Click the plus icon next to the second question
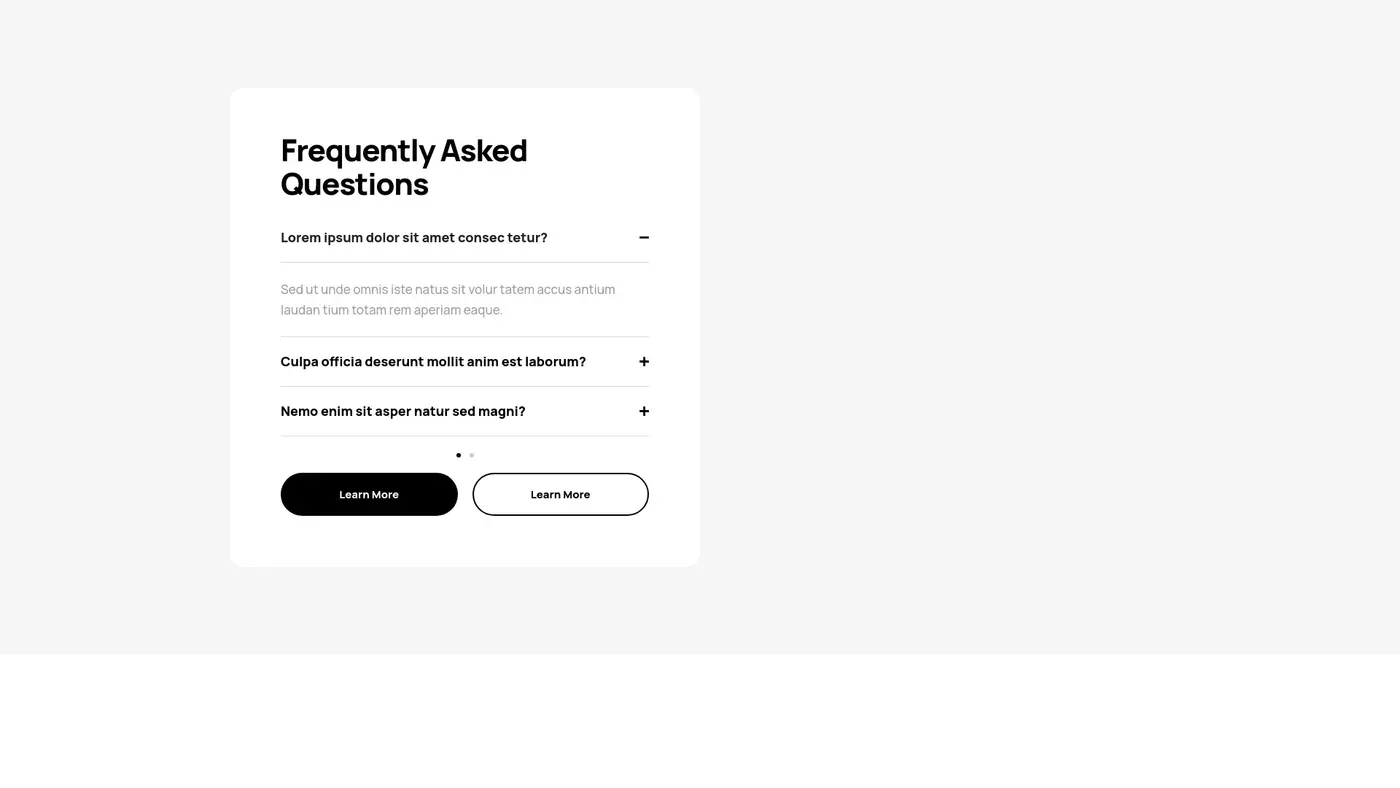The image size is (1400, 788). tap(644, 361)
